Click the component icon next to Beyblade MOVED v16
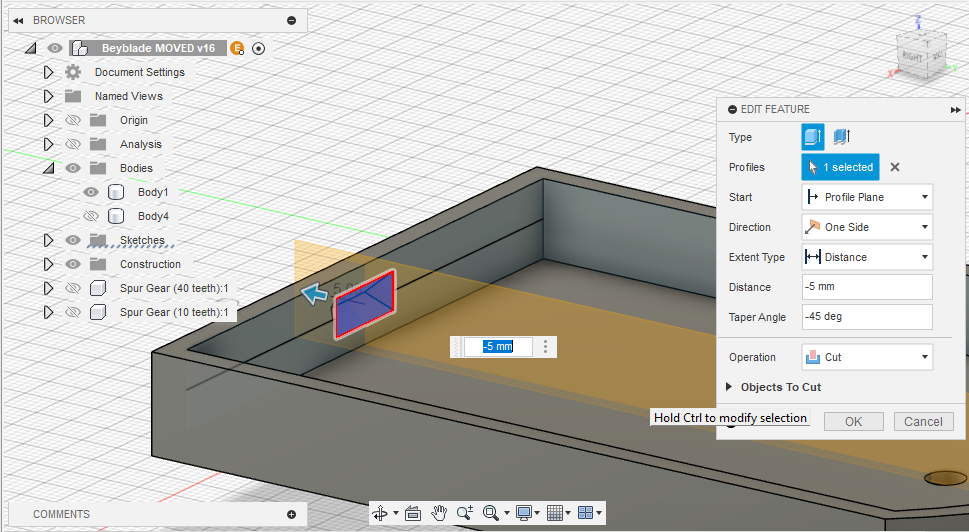 tap(80, 48)
